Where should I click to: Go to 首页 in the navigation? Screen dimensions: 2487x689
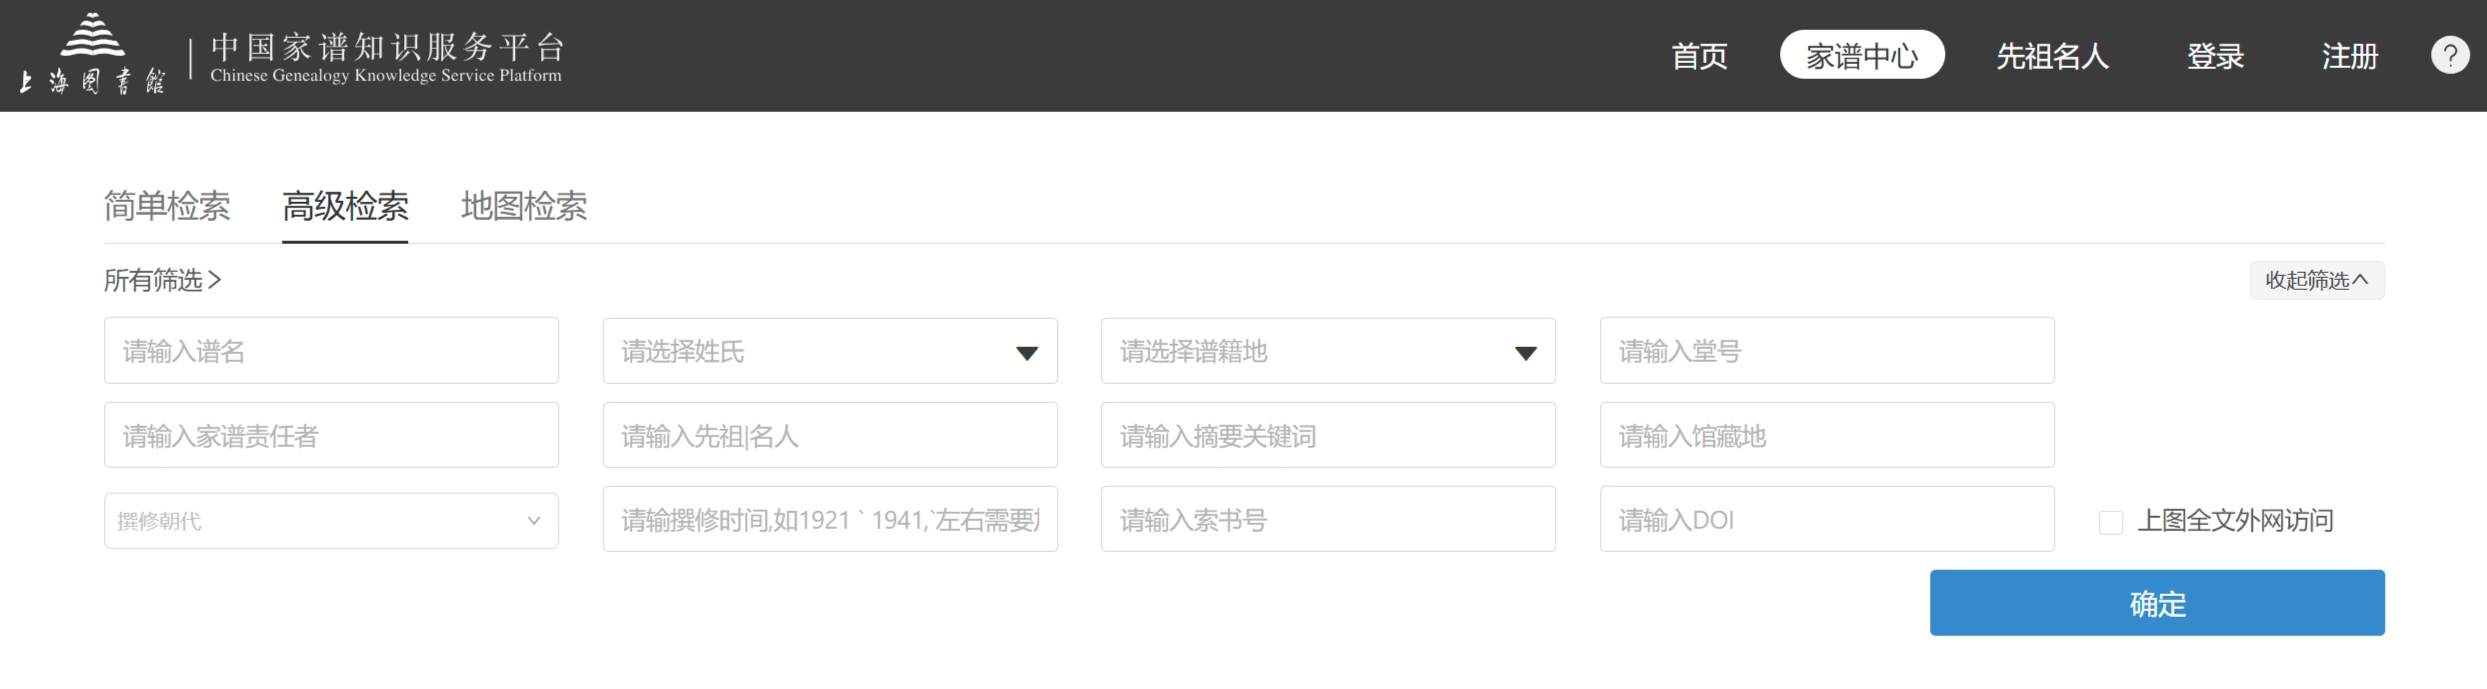1699,56
